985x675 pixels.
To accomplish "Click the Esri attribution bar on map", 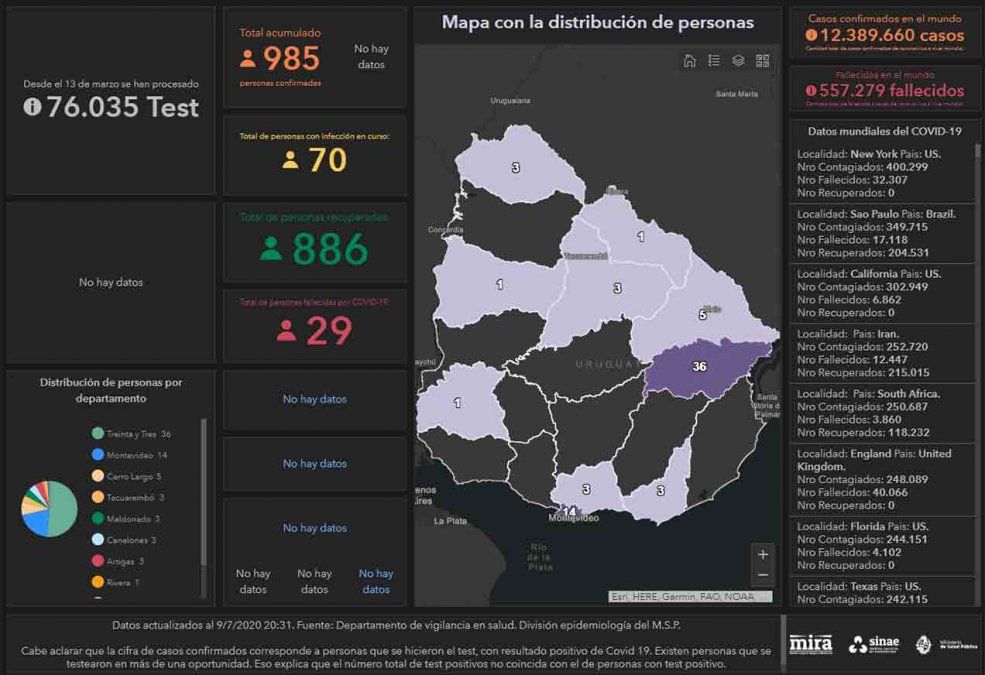I will [690, 597].
